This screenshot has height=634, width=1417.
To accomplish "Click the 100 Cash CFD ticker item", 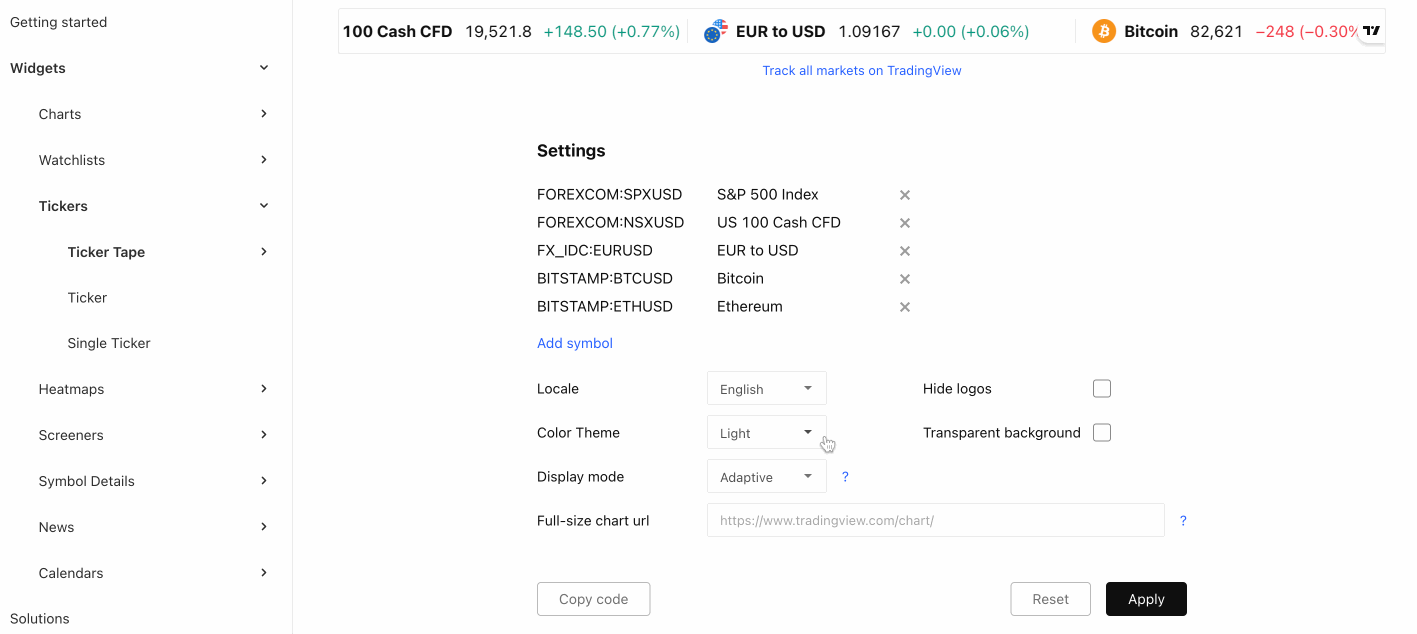I will [x=512, y=32].
